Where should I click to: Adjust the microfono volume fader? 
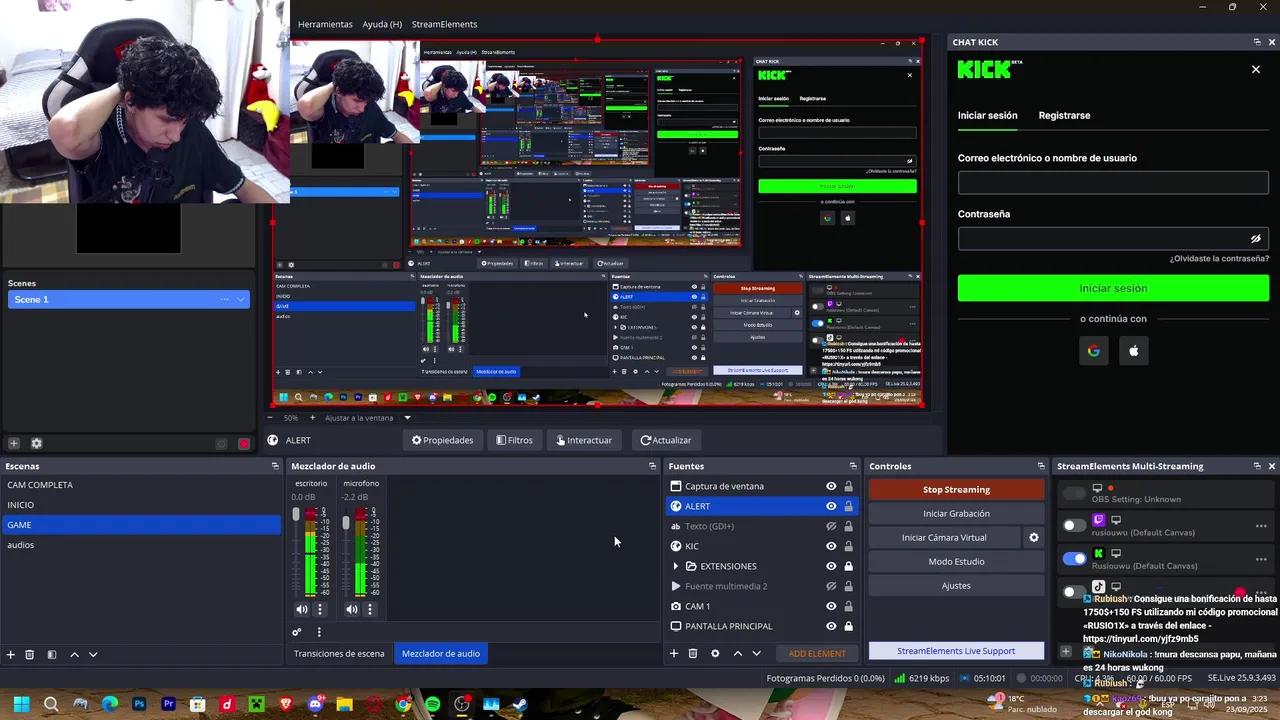click(x=346, y=521)
